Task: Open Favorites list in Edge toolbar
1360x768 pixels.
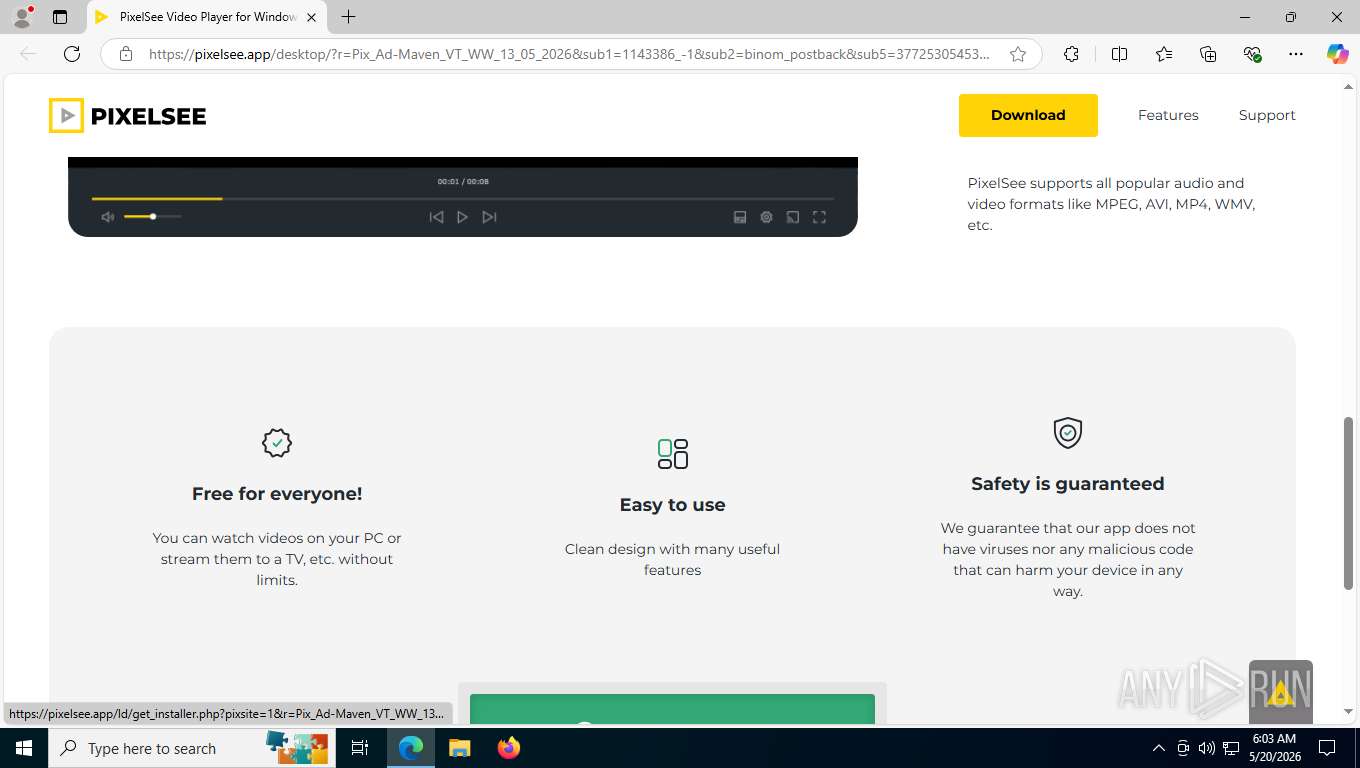Action: tap(1164, 54)
